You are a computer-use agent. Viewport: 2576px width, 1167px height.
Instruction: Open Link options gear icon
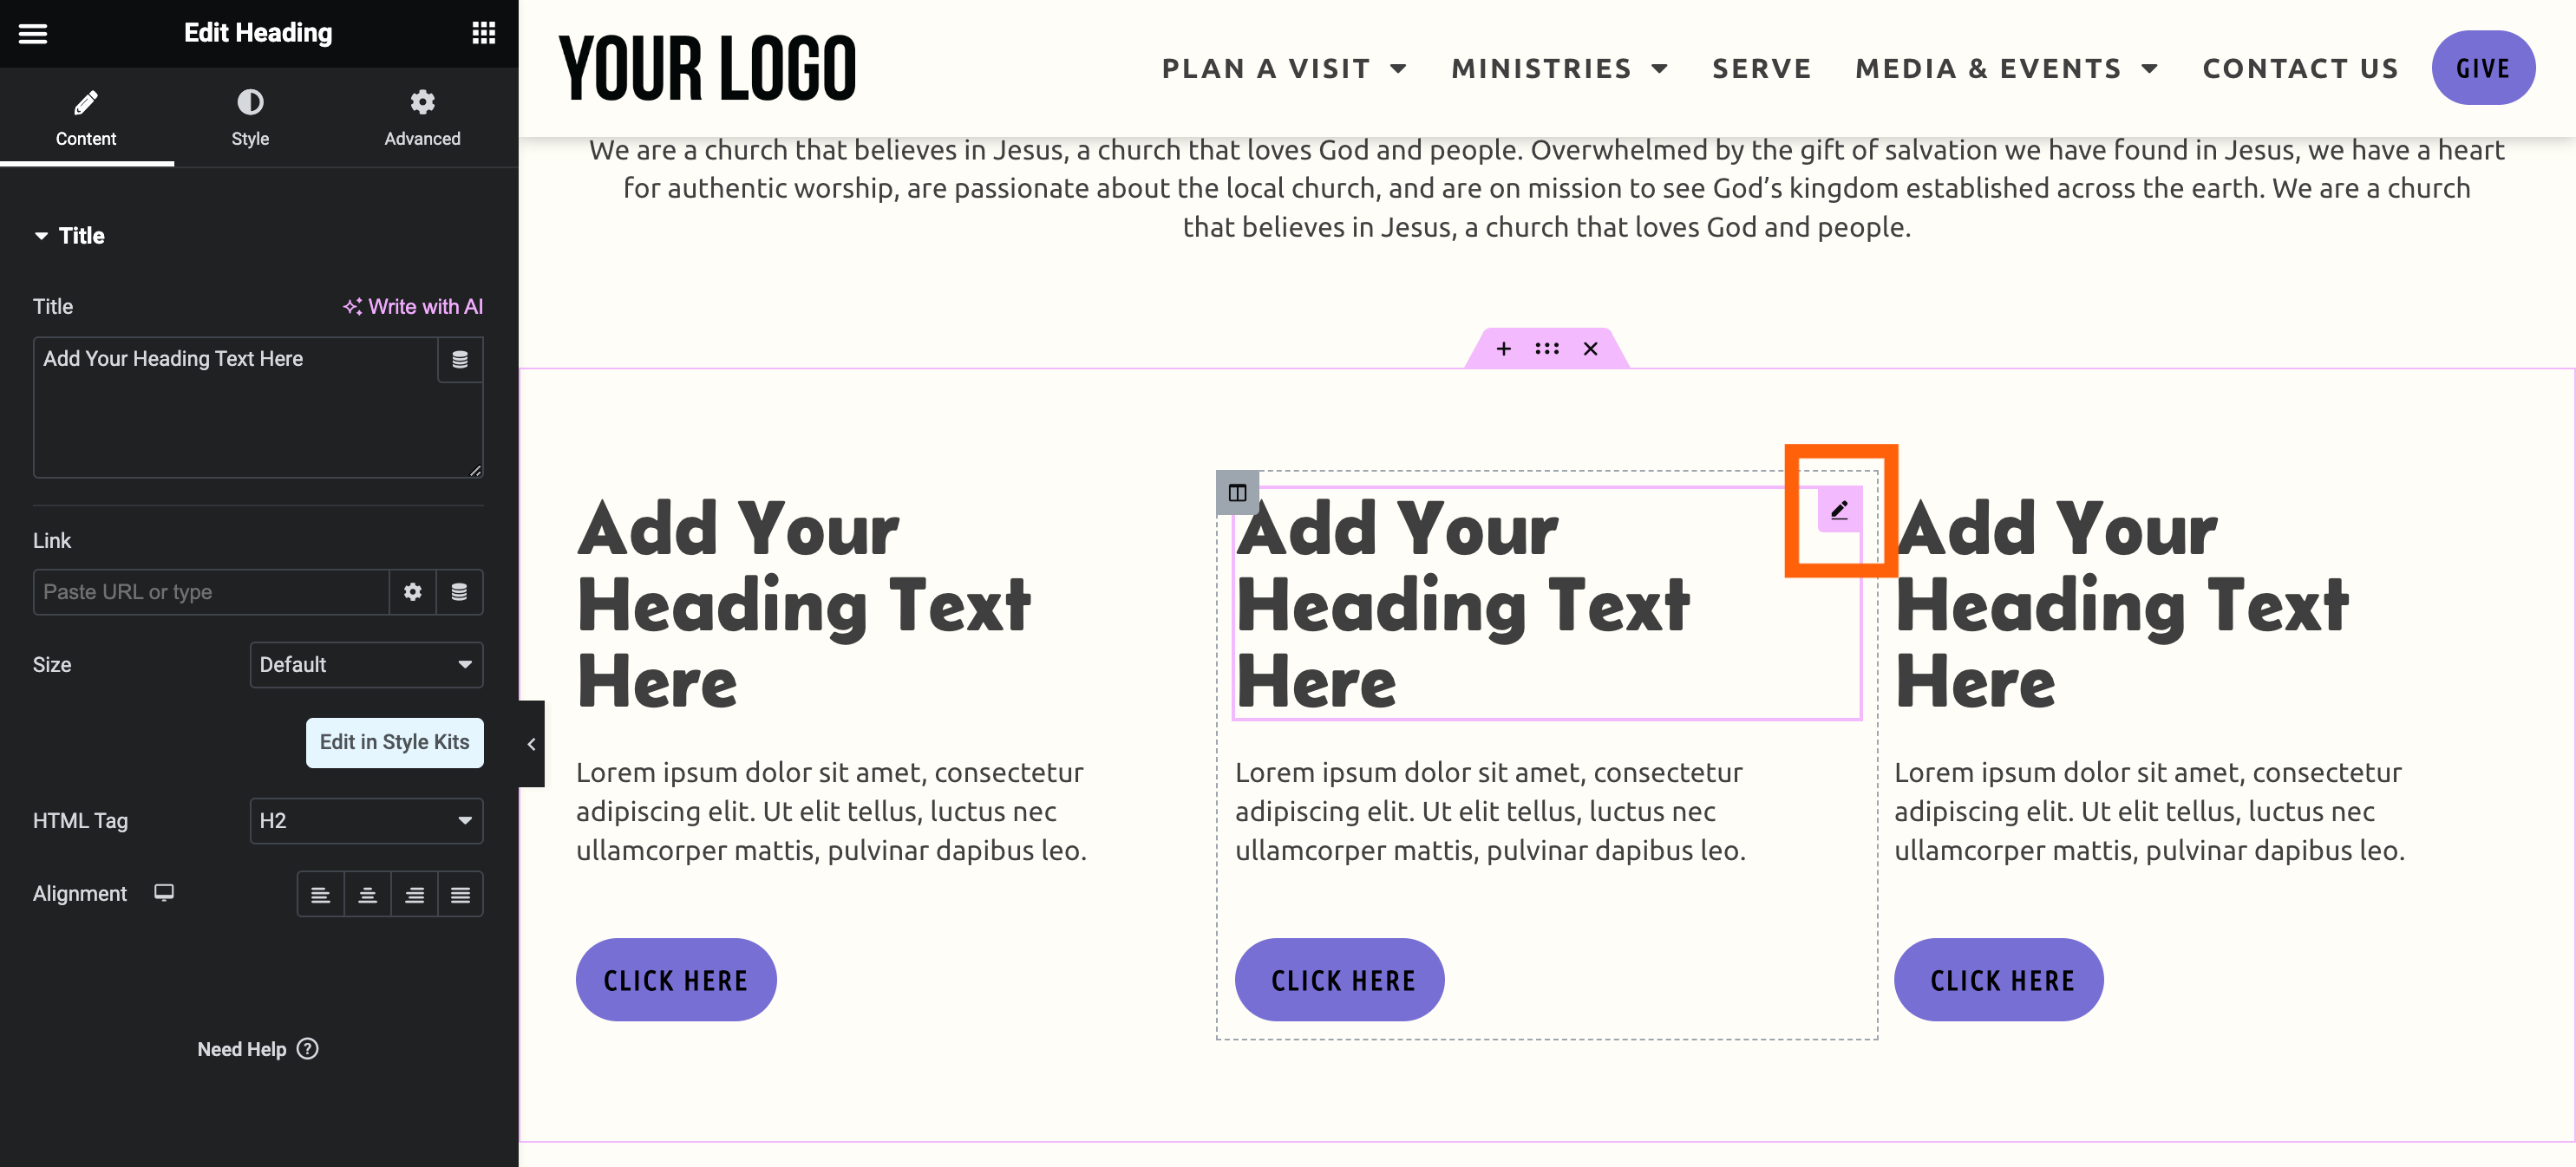click(x=412, y=592)
